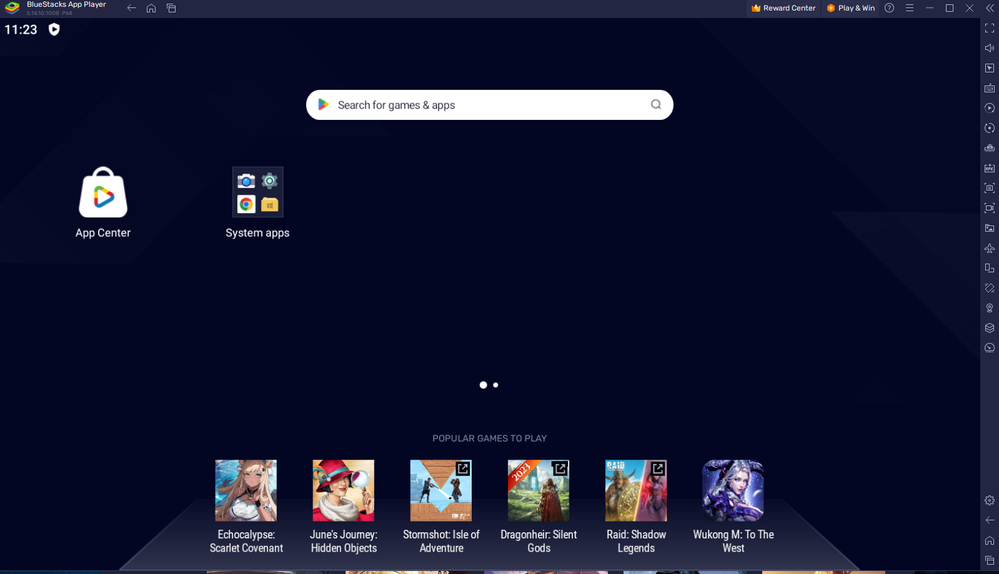
Task: Click the fullscreen icon in the sidebar
Action: tap(989, 28)
